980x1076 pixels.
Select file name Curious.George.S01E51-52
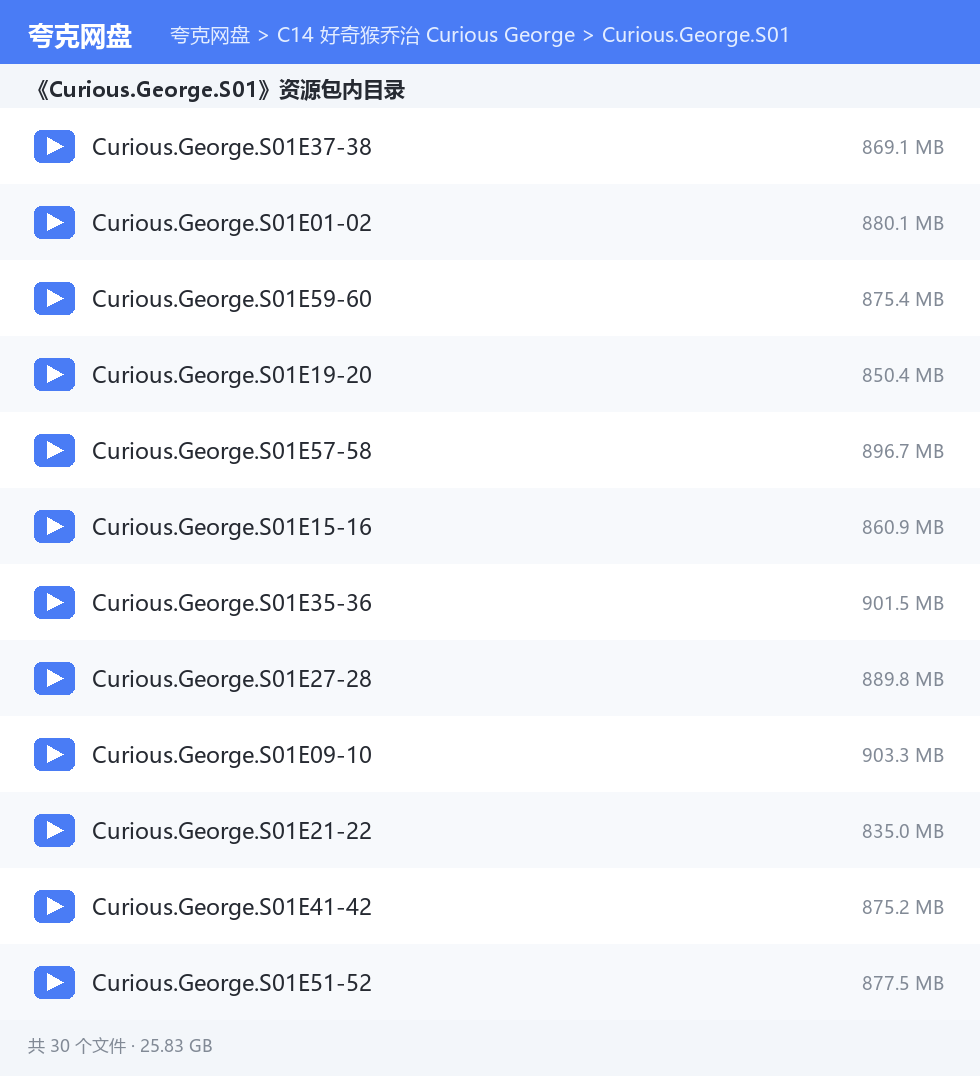point(232,983)
